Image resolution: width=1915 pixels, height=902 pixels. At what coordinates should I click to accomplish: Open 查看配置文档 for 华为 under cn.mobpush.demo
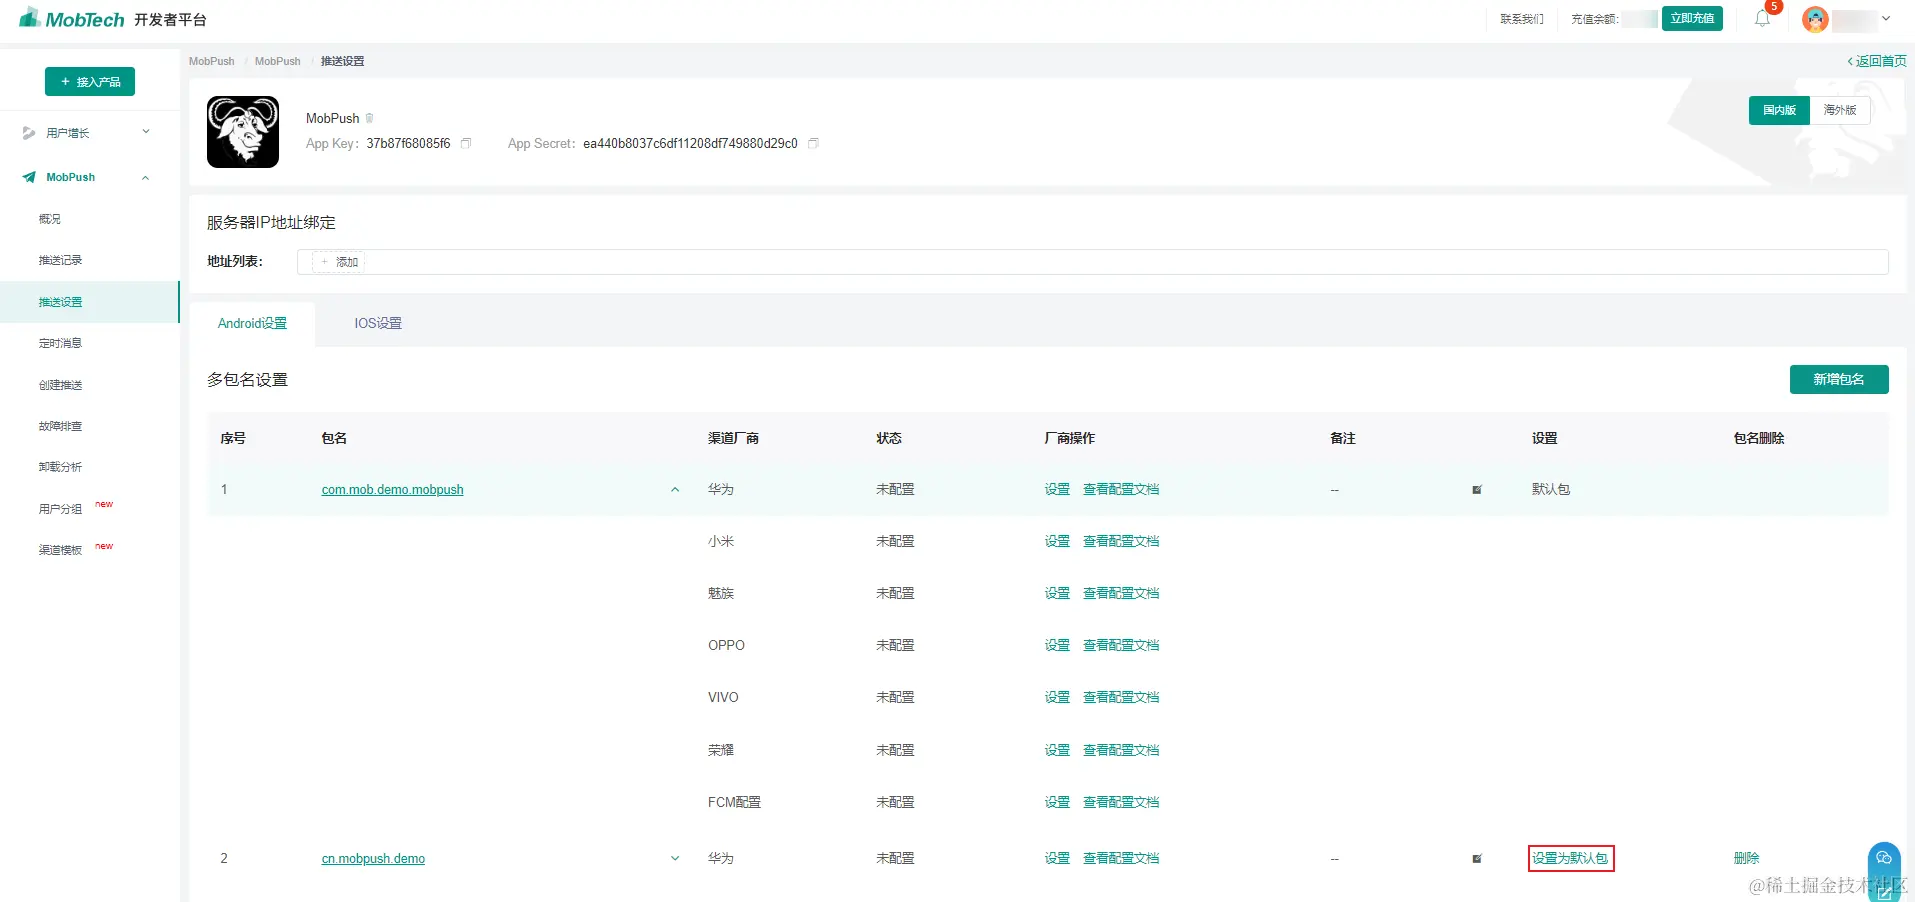(x=1121, y=858)
